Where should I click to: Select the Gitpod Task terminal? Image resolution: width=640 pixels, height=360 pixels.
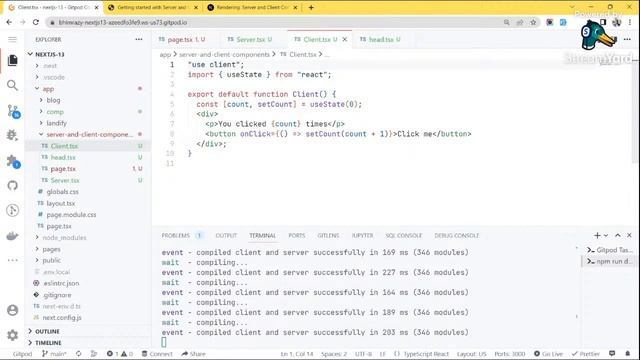pyautogui.click(x=609, y=250)
